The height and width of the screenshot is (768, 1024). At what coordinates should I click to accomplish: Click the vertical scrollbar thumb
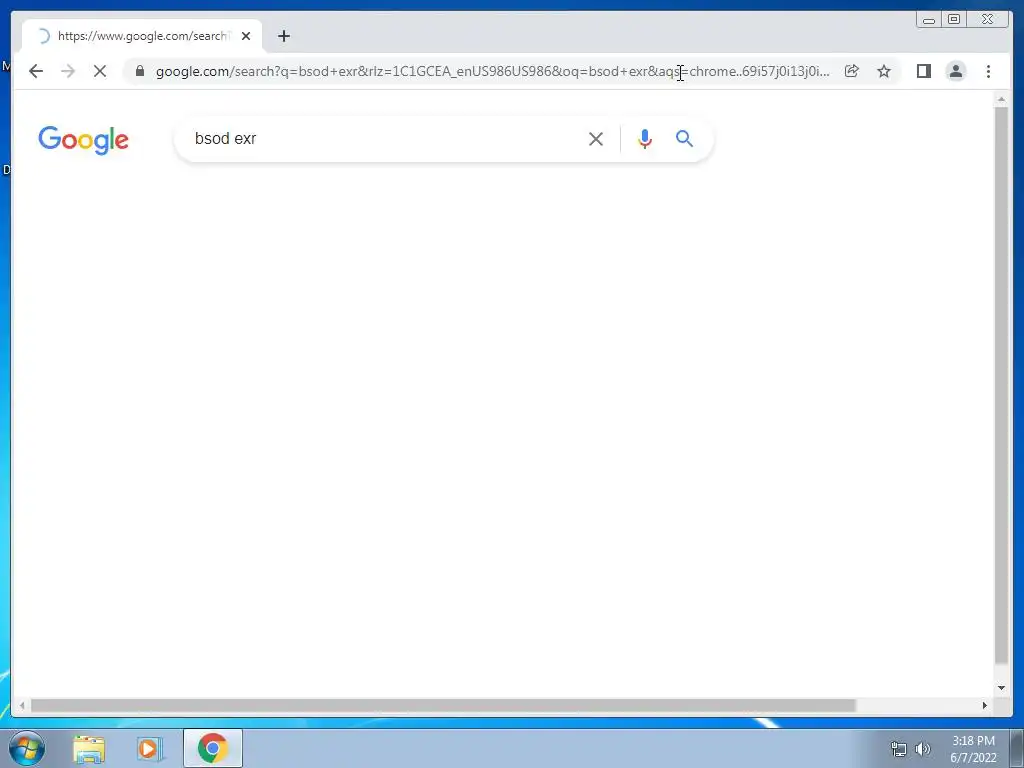pyautogui.click(x=1001, y=385)
